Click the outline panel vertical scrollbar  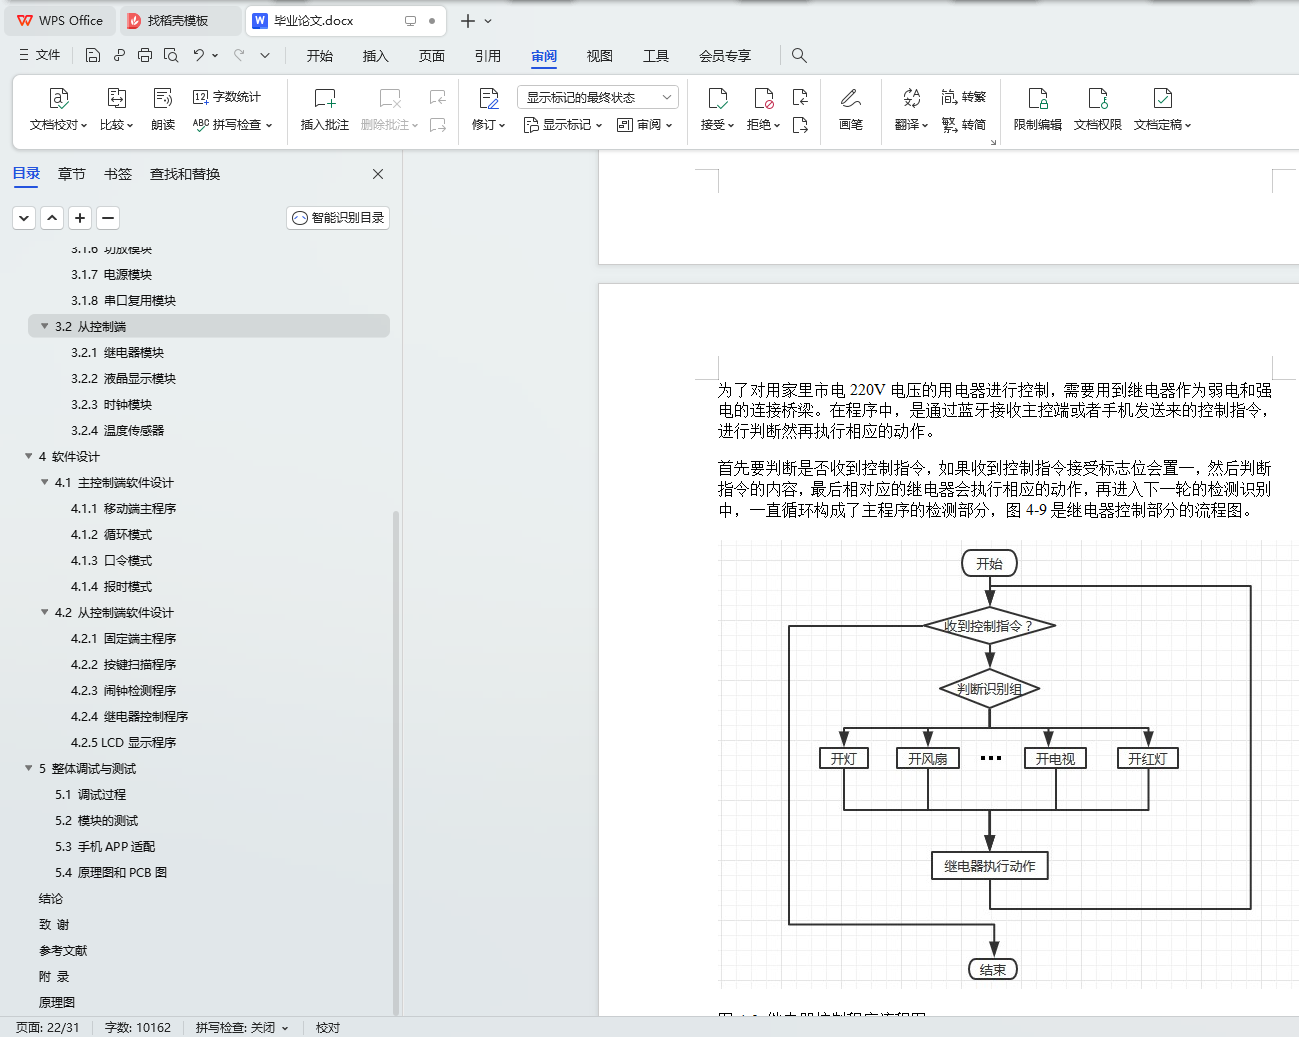[396, 762]
